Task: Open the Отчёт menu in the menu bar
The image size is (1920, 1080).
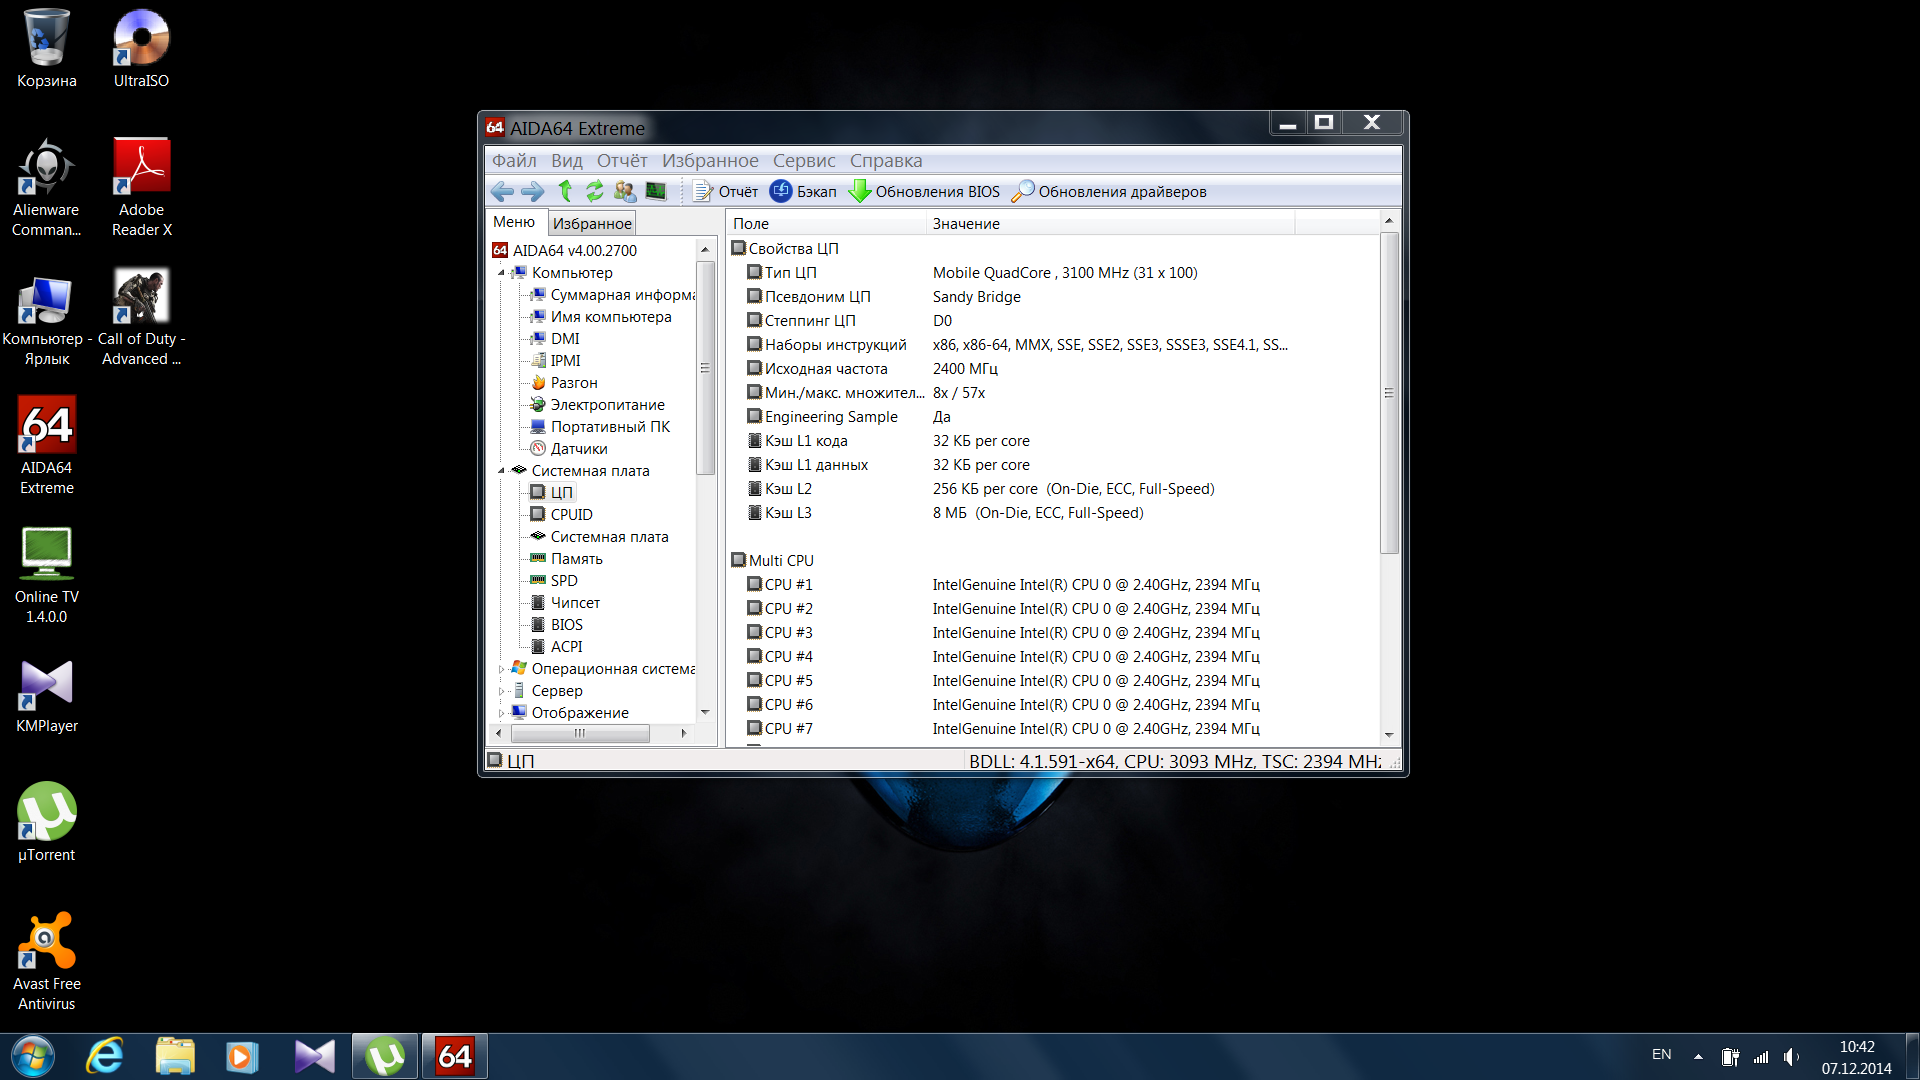Action: [x=622, y=161]
